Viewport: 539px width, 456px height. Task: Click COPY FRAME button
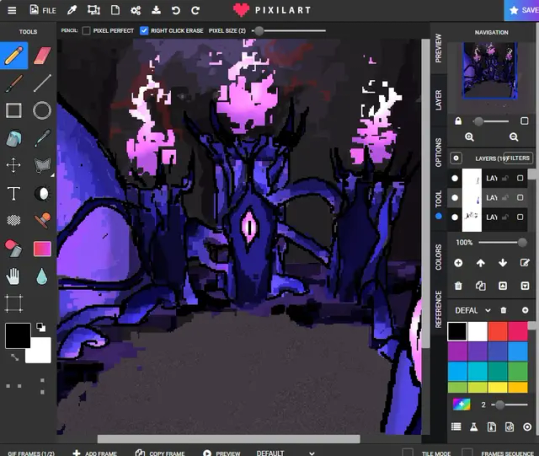tap(160, 453)
